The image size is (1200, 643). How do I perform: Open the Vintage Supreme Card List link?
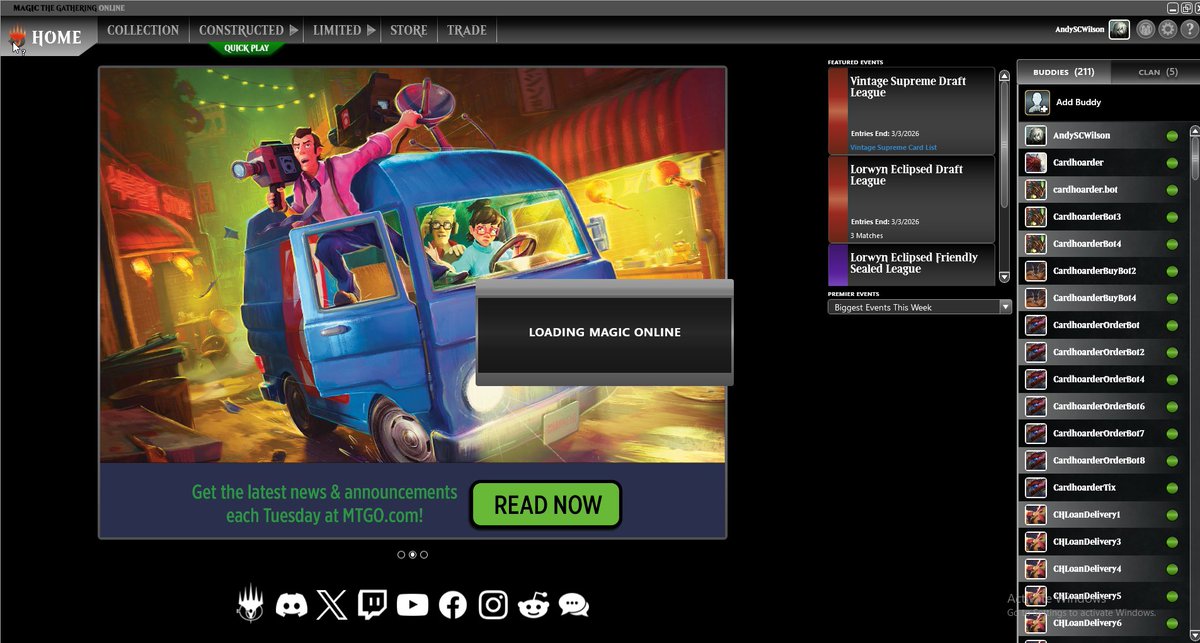[893, 147]
